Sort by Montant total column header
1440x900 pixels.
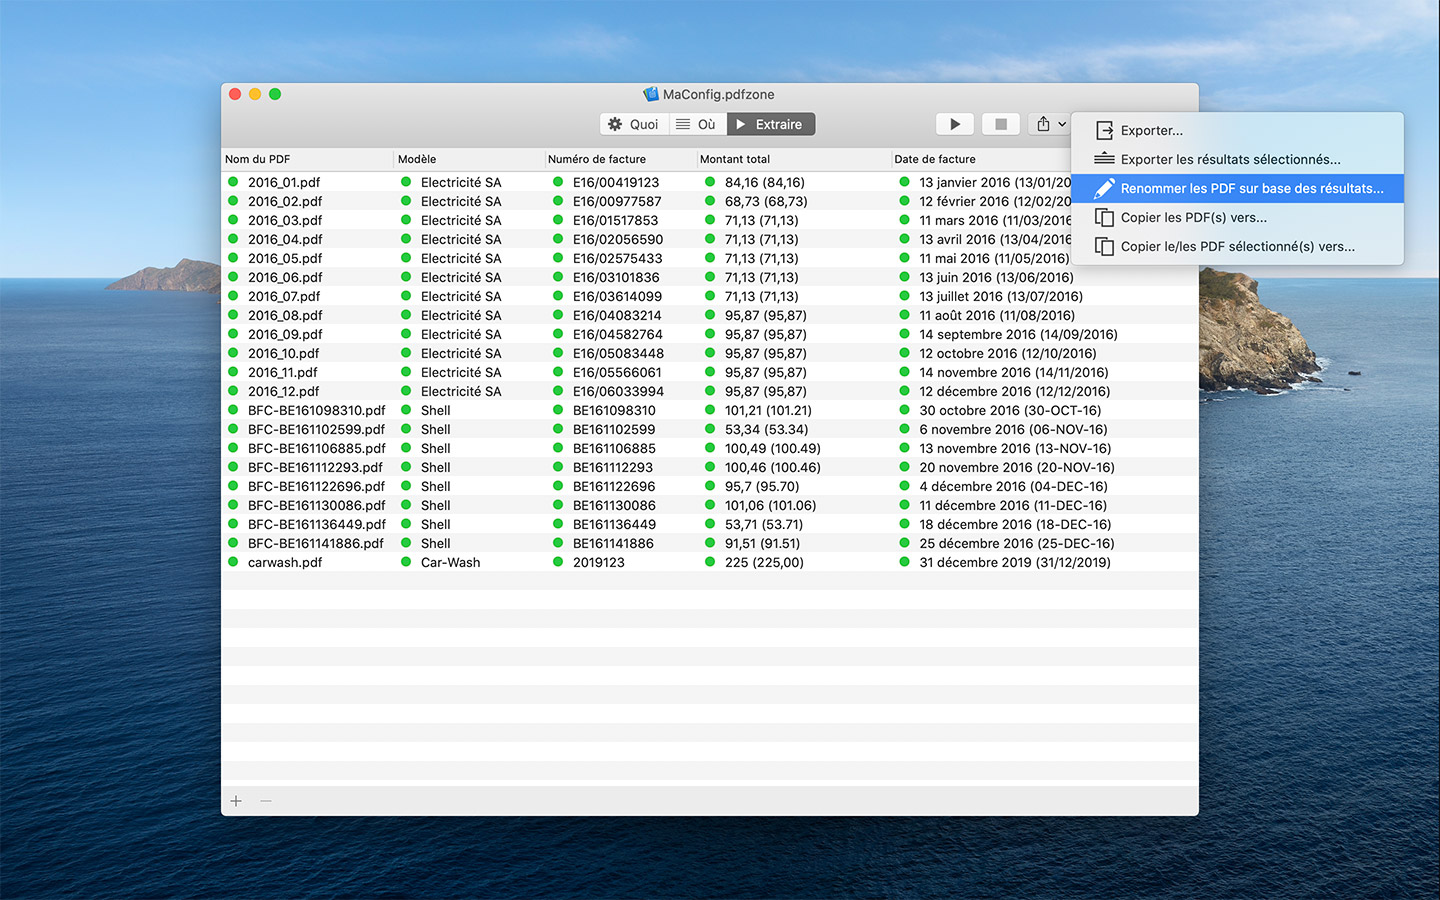click(x=735, y=159)
